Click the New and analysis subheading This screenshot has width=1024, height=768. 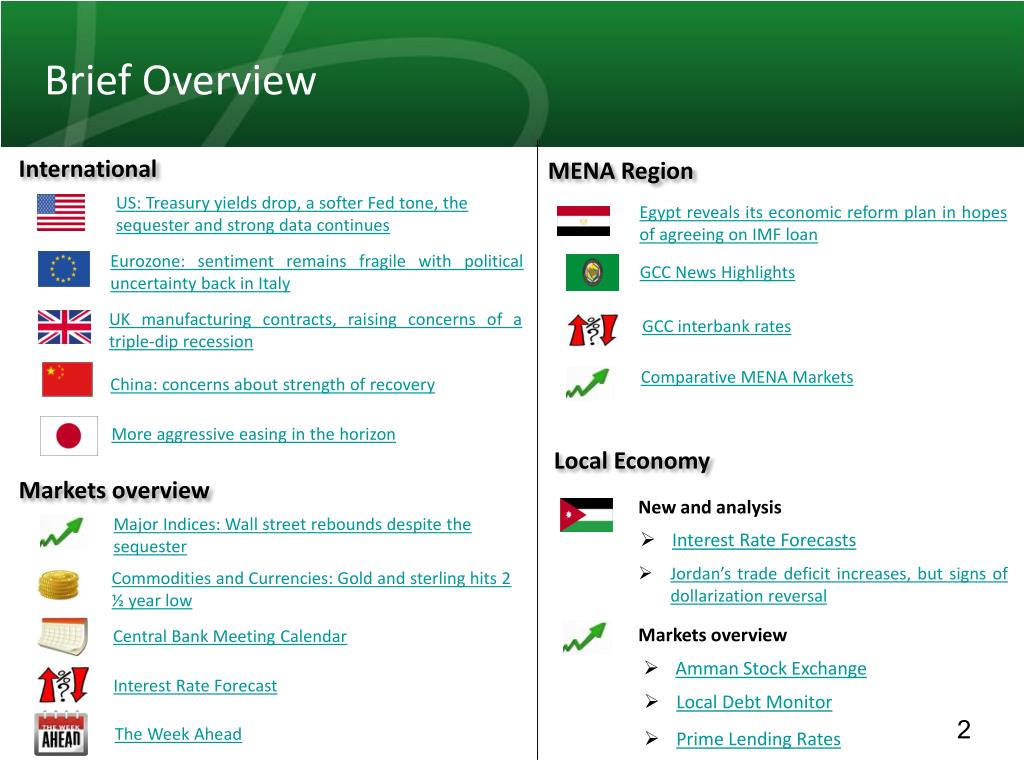point(710,507)
